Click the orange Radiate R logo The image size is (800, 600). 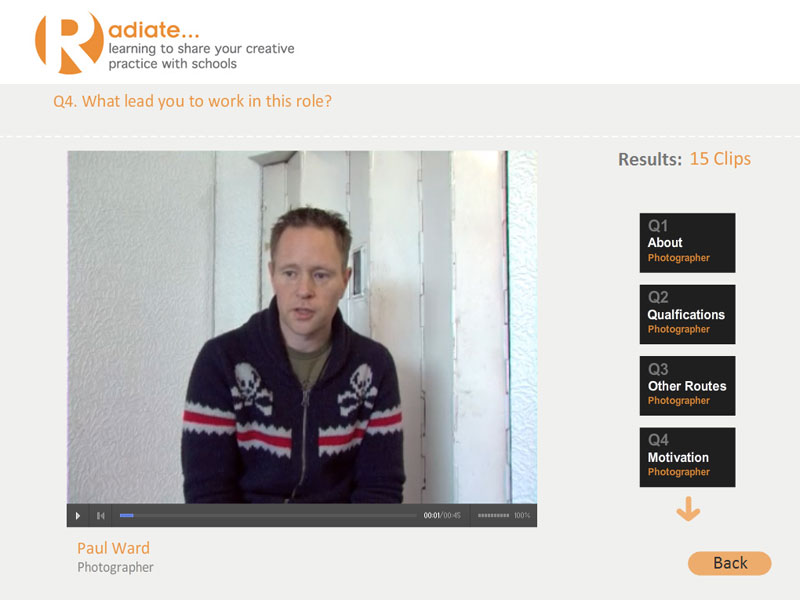69,43
